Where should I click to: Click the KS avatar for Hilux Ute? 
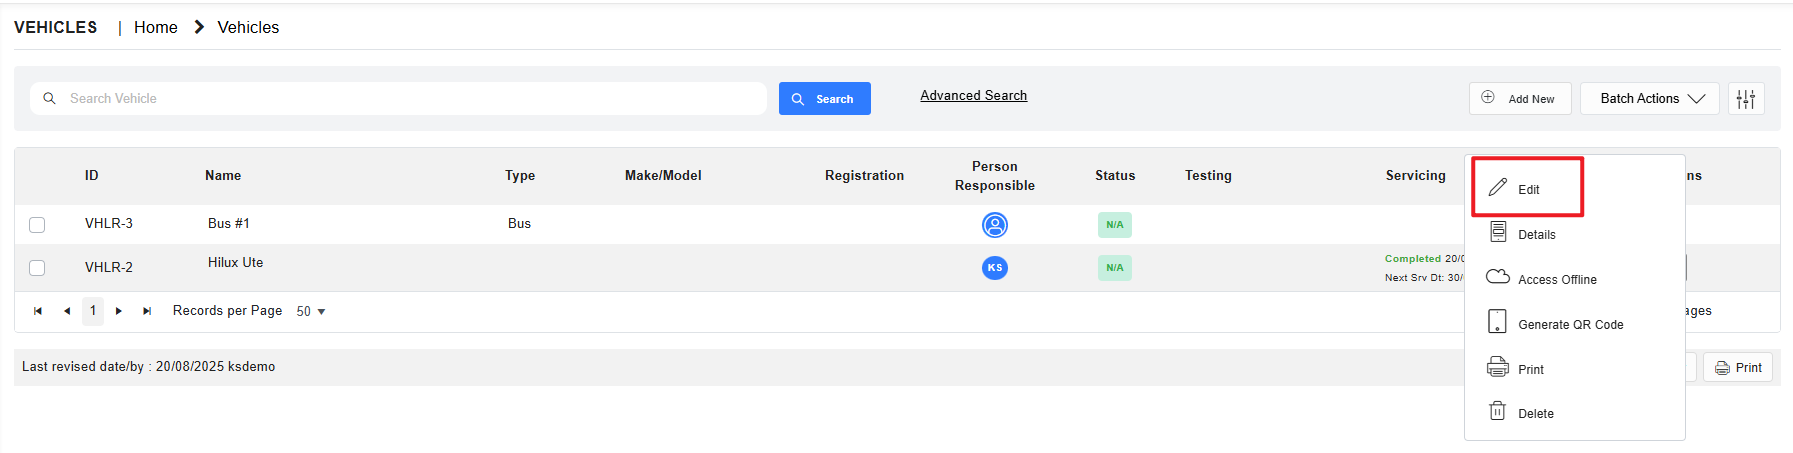(994, 268)
